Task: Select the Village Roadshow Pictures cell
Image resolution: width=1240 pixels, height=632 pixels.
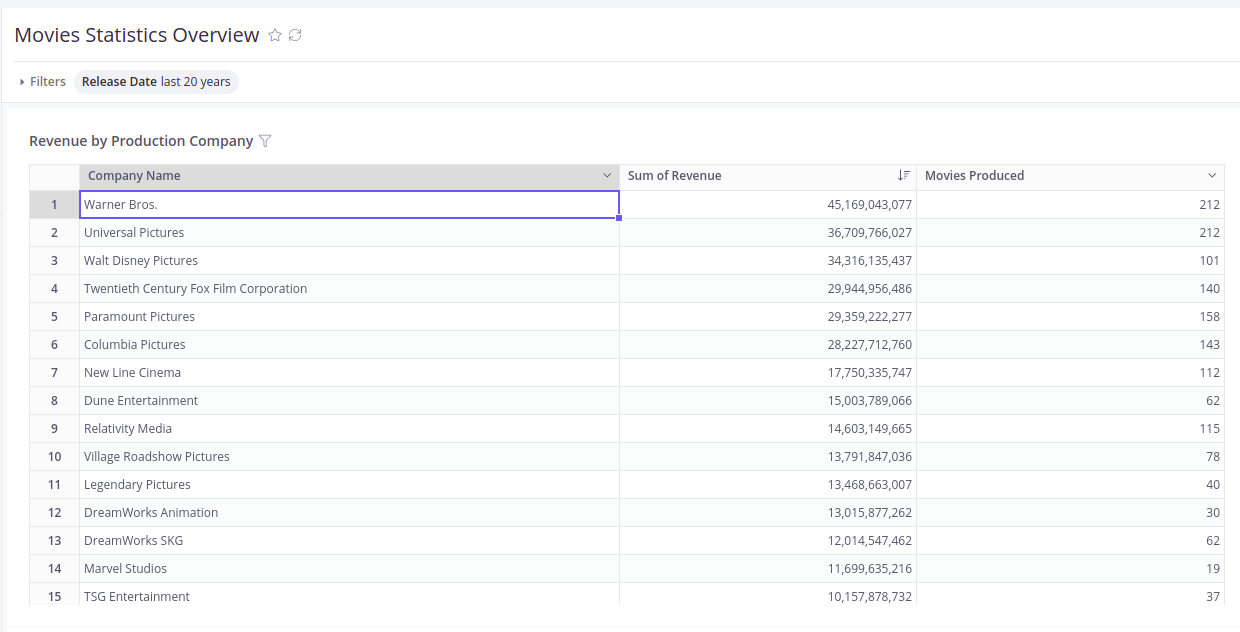Action: point(349,456)
